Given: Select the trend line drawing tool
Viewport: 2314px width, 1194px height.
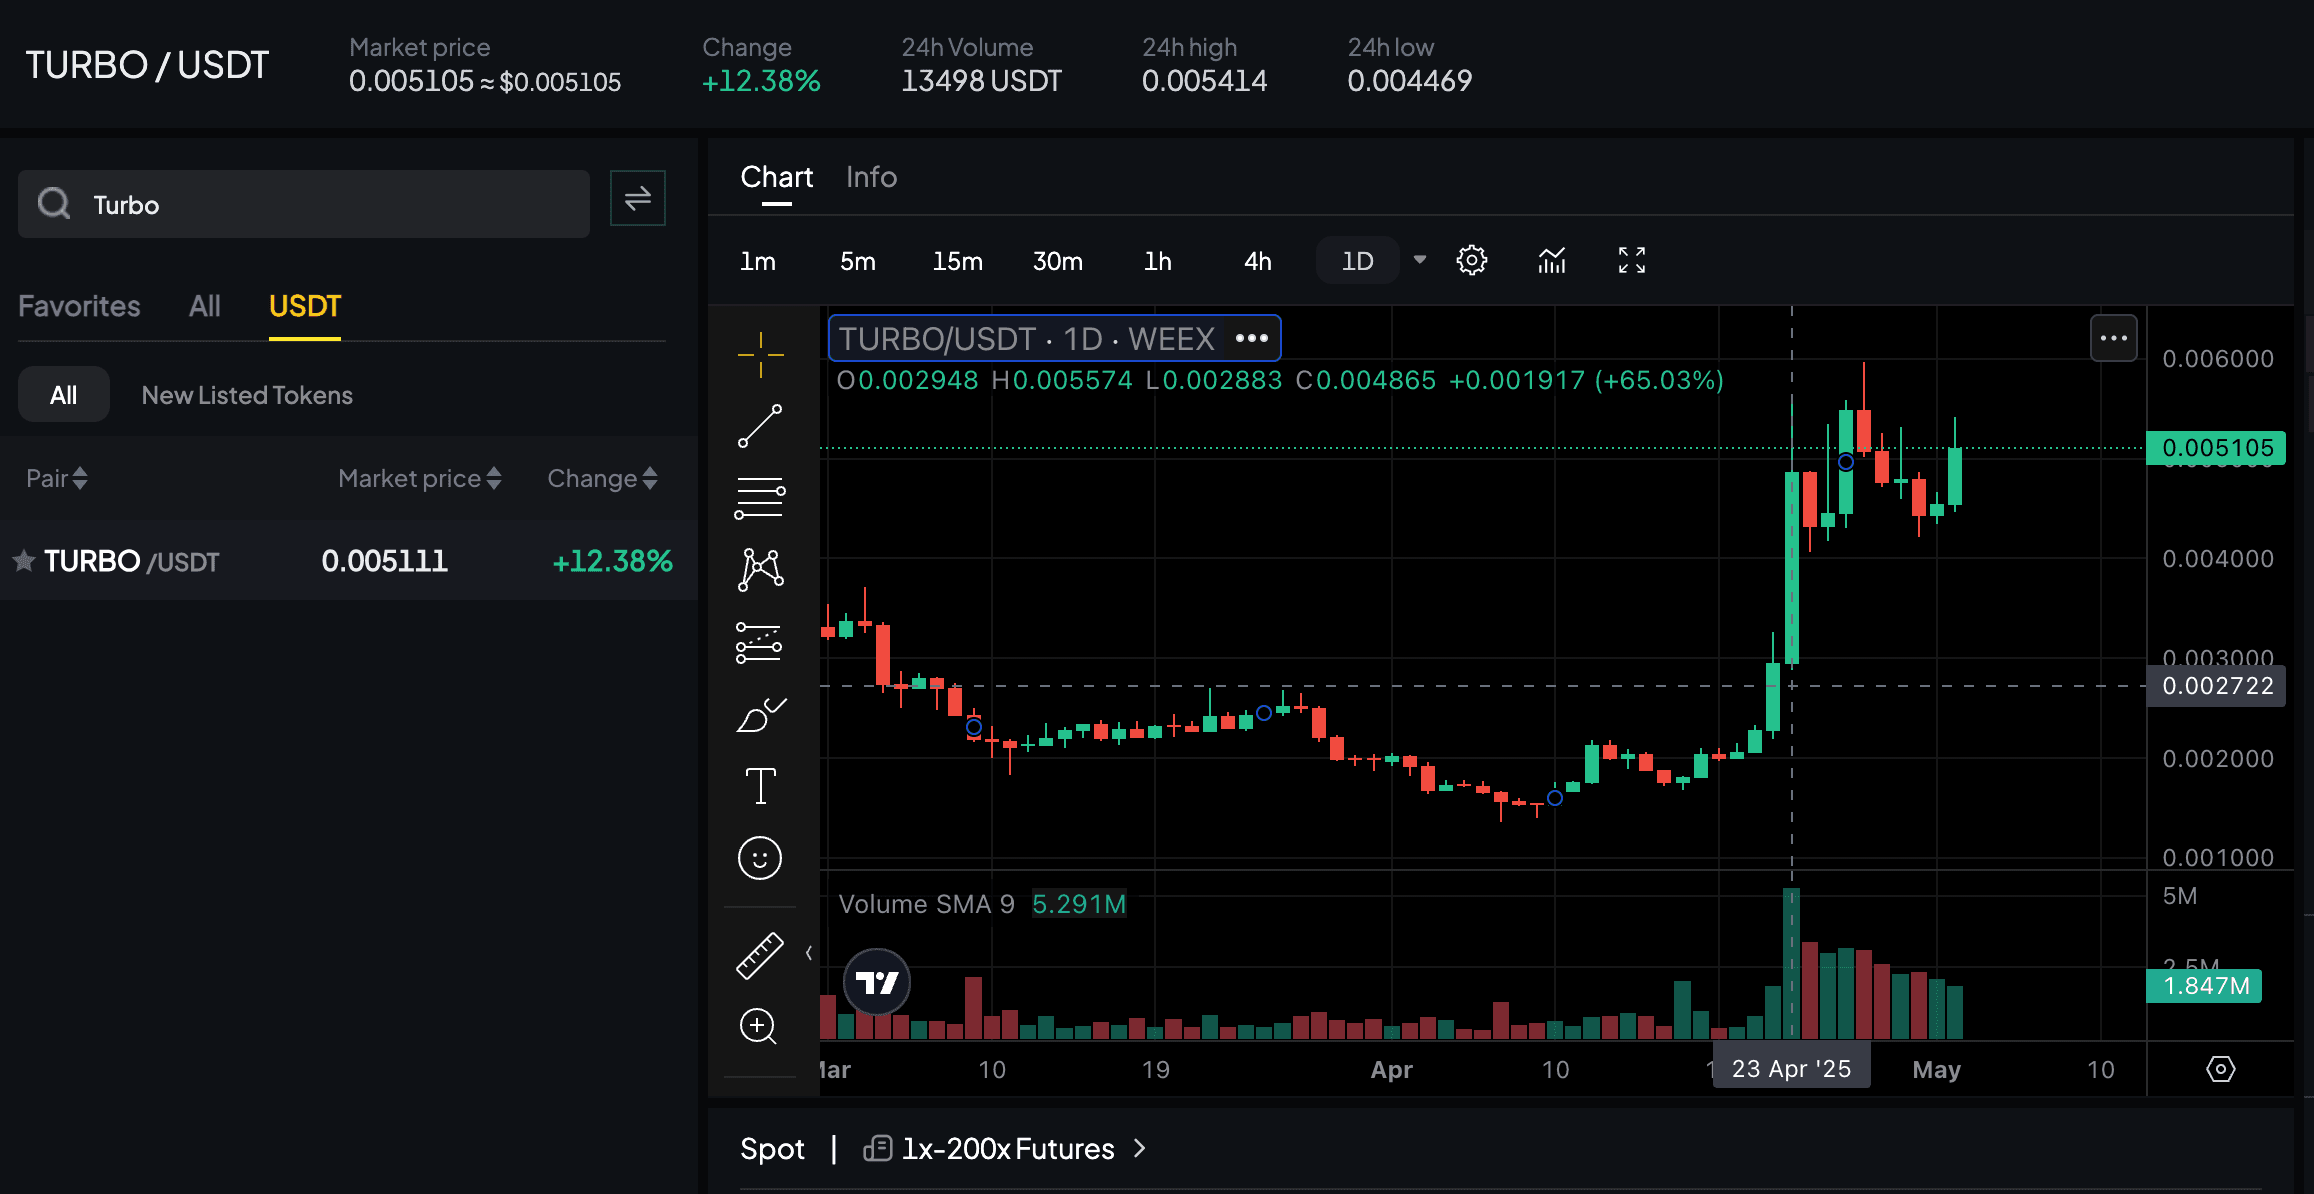Looking at the screenshot, I should click(x=760, y=424).
